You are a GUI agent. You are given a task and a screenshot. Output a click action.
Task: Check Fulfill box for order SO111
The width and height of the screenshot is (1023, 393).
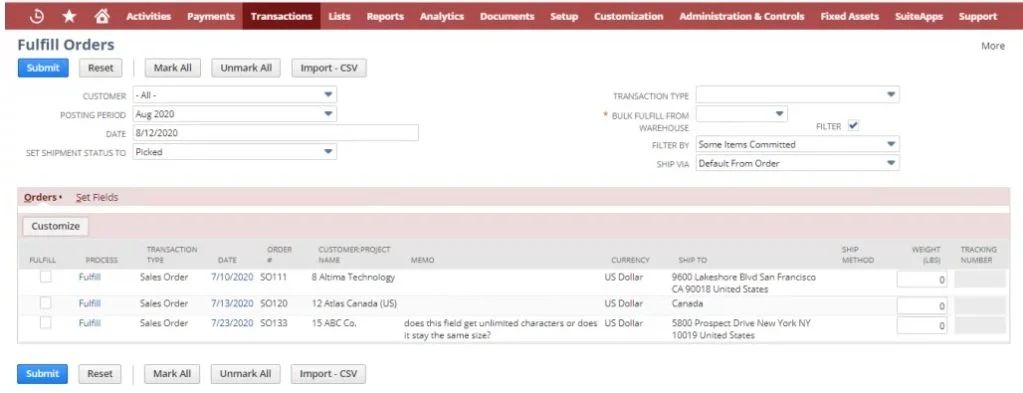pos(45,277)
